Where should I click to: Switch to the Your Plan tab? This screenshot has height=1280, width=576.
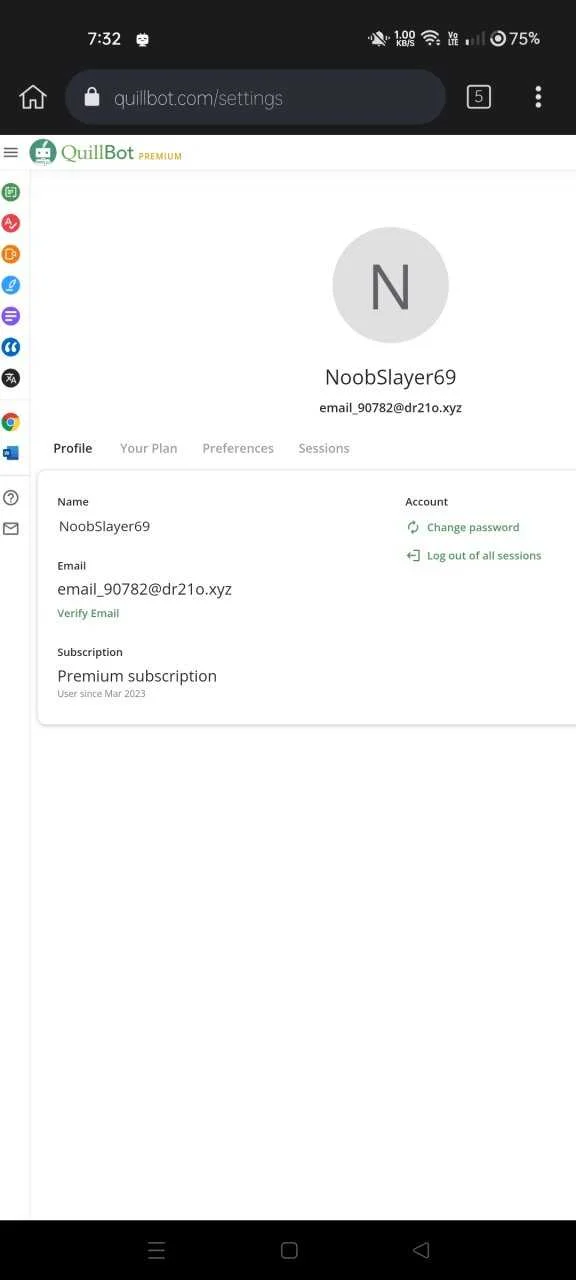(149, 448)
